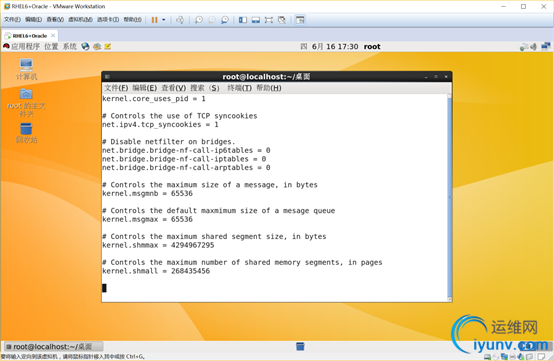Screen dimensions: 554x361
Task: Select the RHEL6+Oracle VM tab
Action: click(x=30, y=36)
